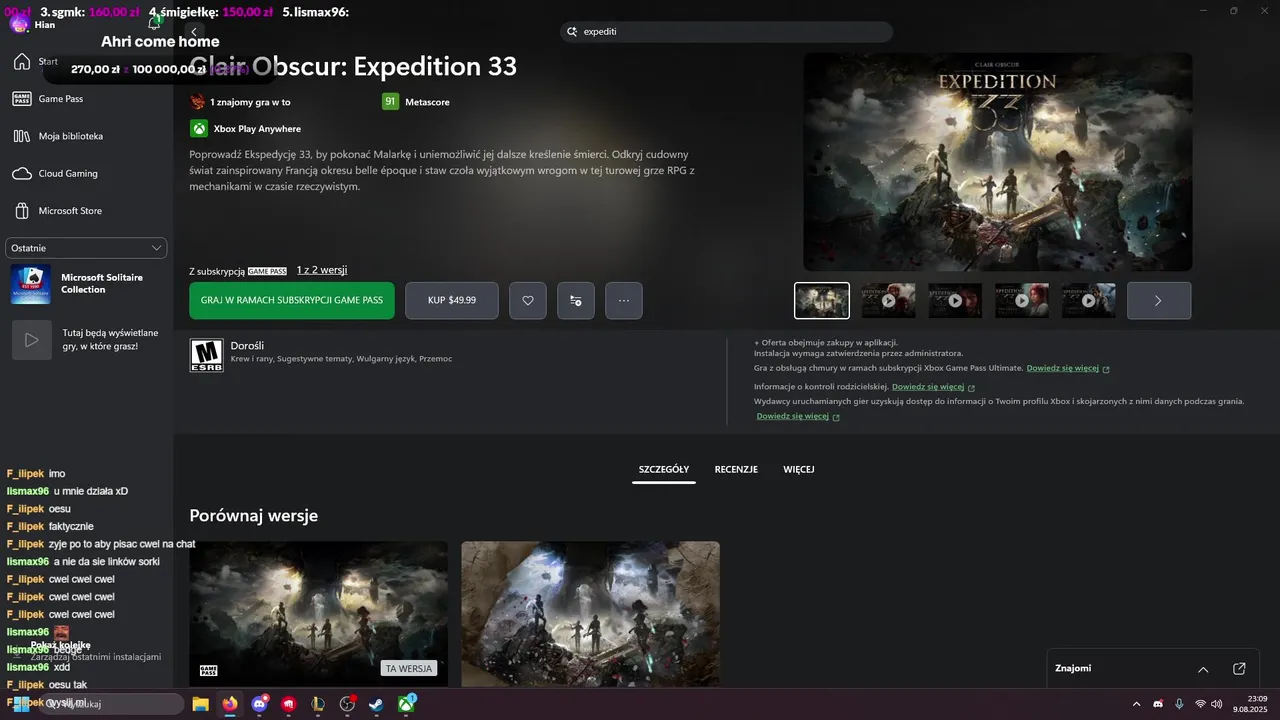The width and height of the screenshot is (1280, 720).
Task: Click '1 znajomy gra w to' friend icon
Action: (x=198, y=102)
